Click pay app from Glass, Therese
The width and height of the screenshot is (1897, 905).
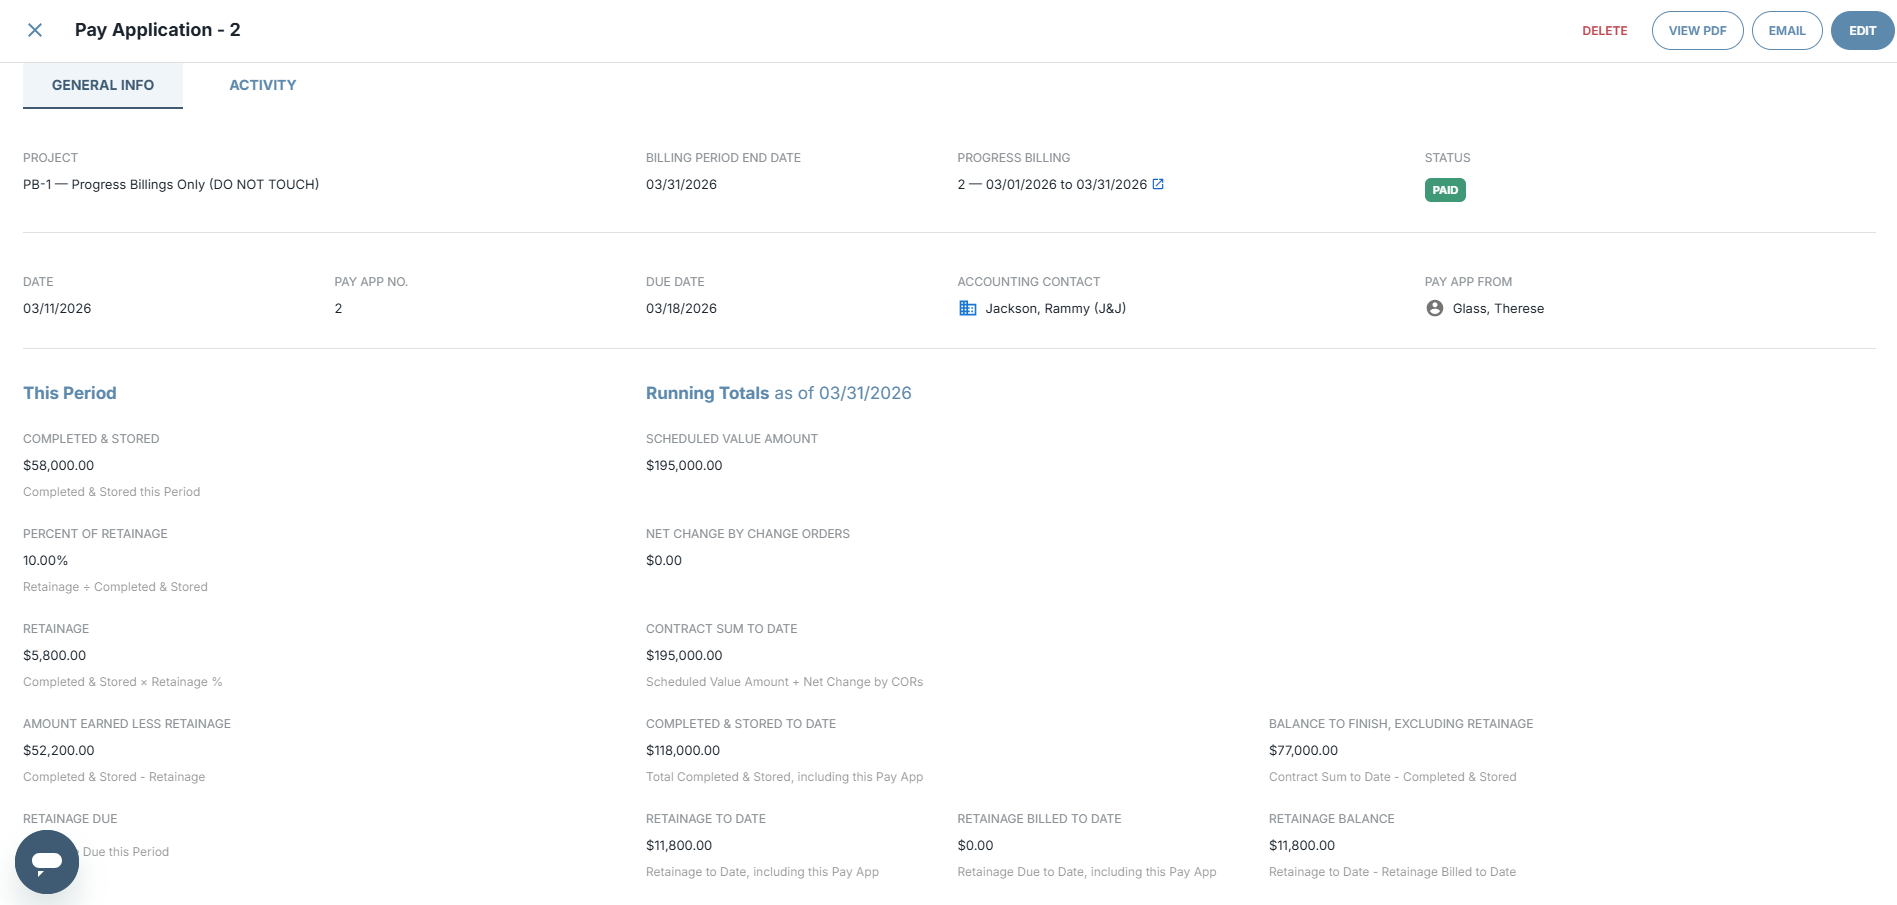(1498, 308)
